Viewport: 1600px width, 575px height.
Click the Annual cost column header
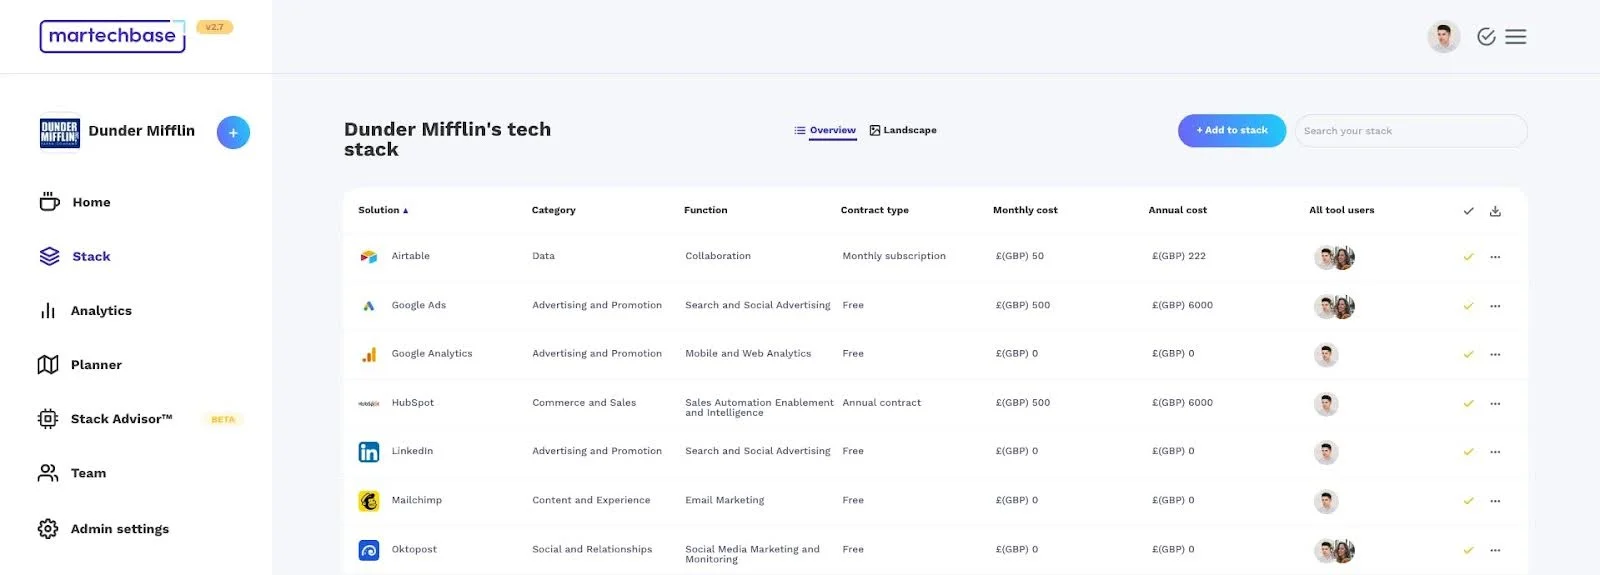[1177, 210]
